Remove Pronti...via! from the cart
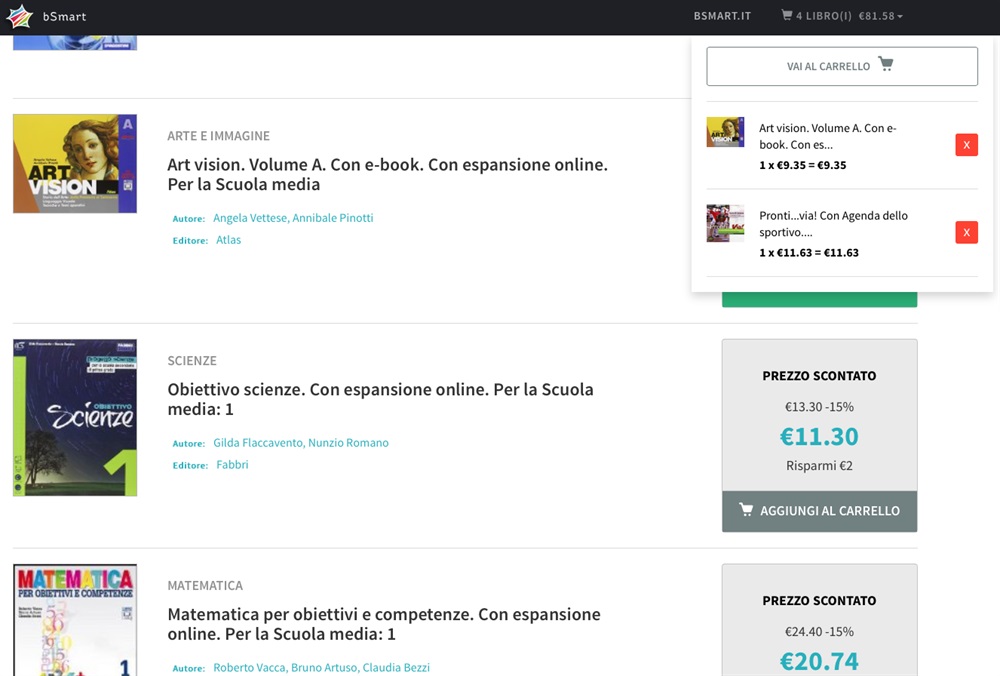 (x=966, y=232)
